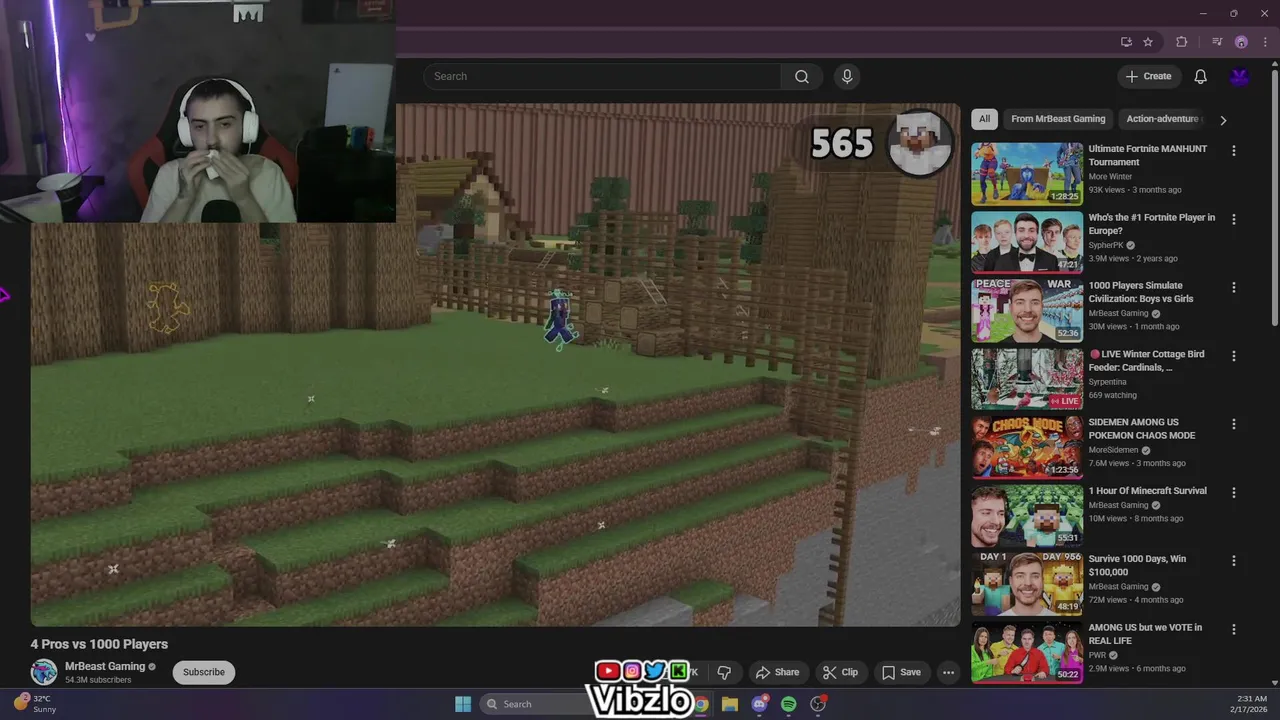Image resolution: width=1280 pixels, height=720 pixels.
Task: Open the AMONG US real life thumbnail
Action: coord(1027,651)
